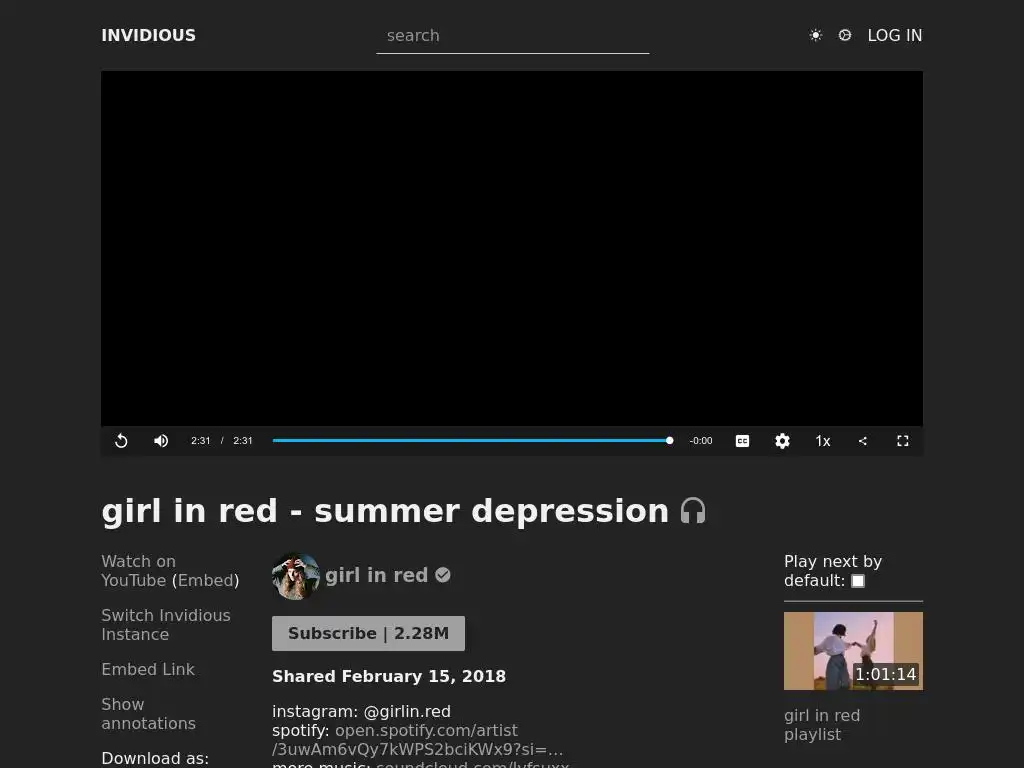Click Shared February 15, 2018 text
This screenshot has width=1024, height=768.
389,677
